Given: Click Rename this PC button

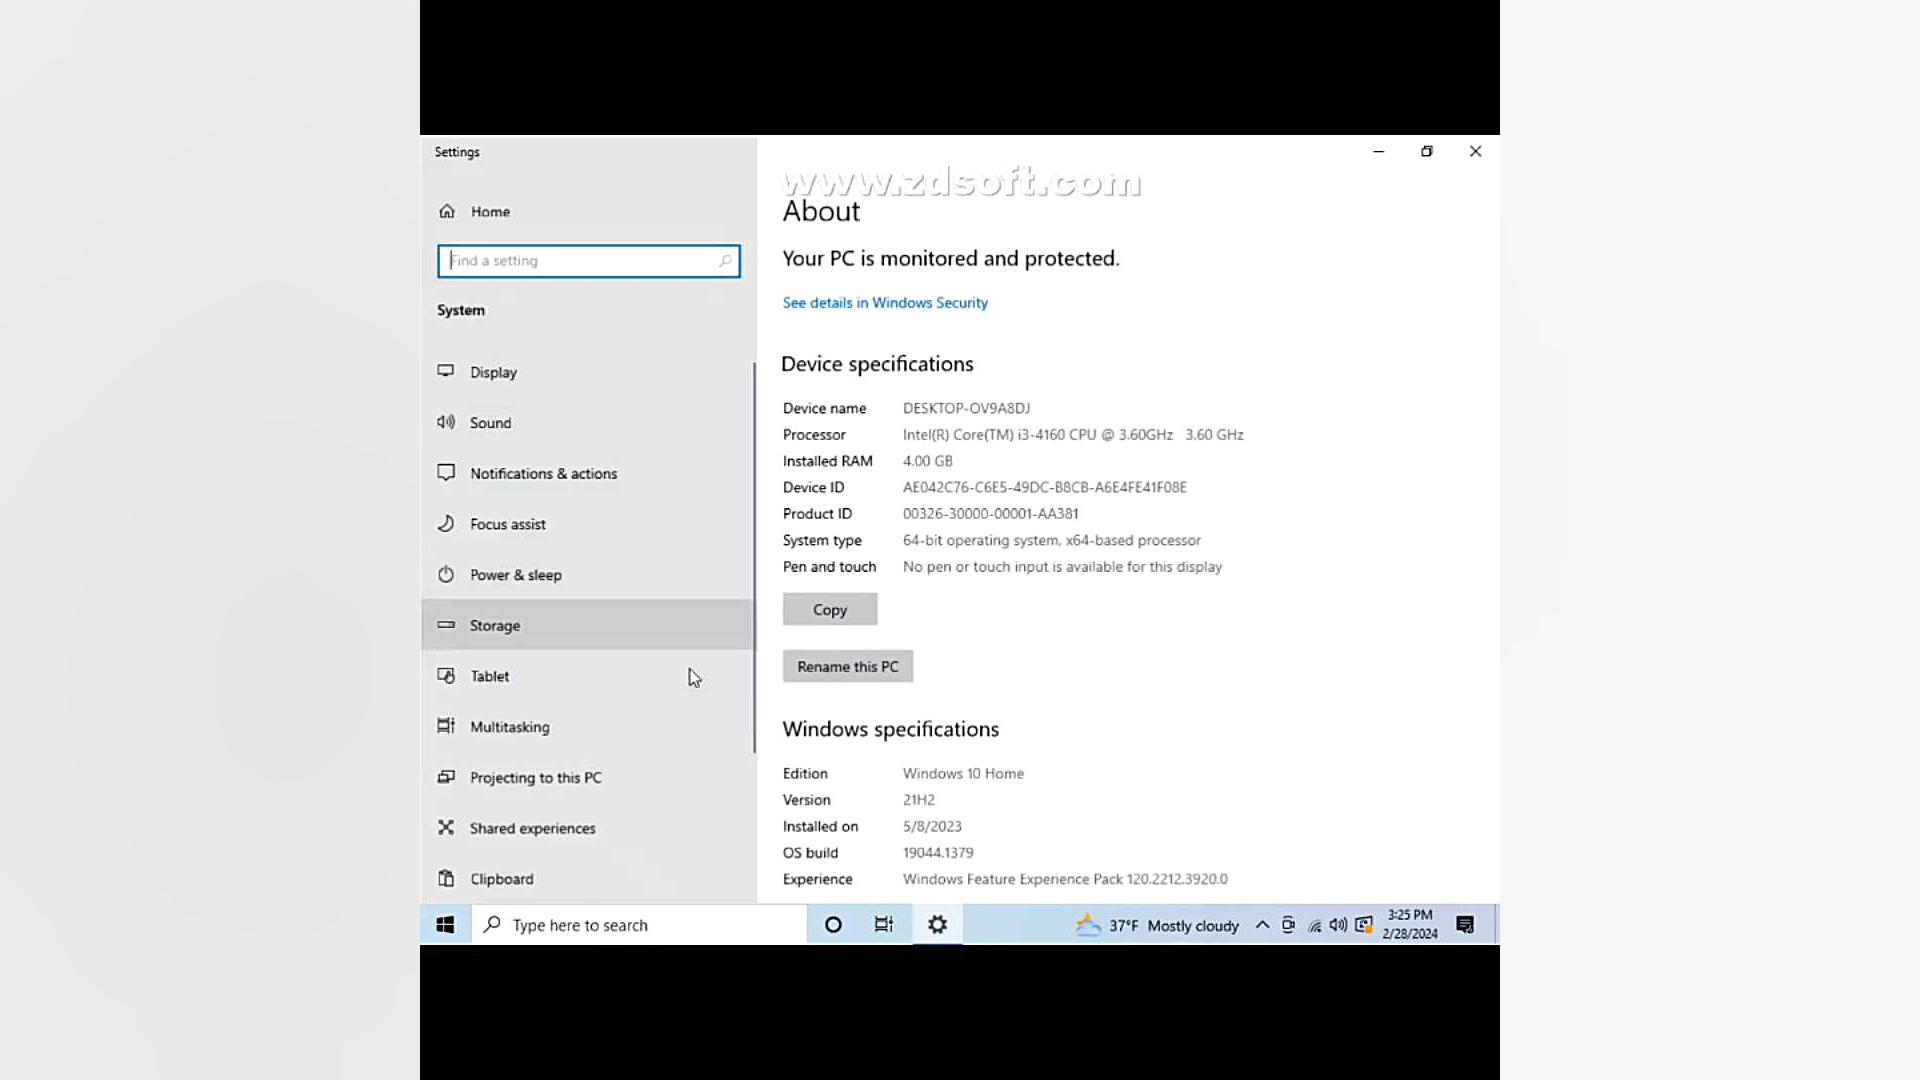Looking at the screenshot, I should (848, 666).
